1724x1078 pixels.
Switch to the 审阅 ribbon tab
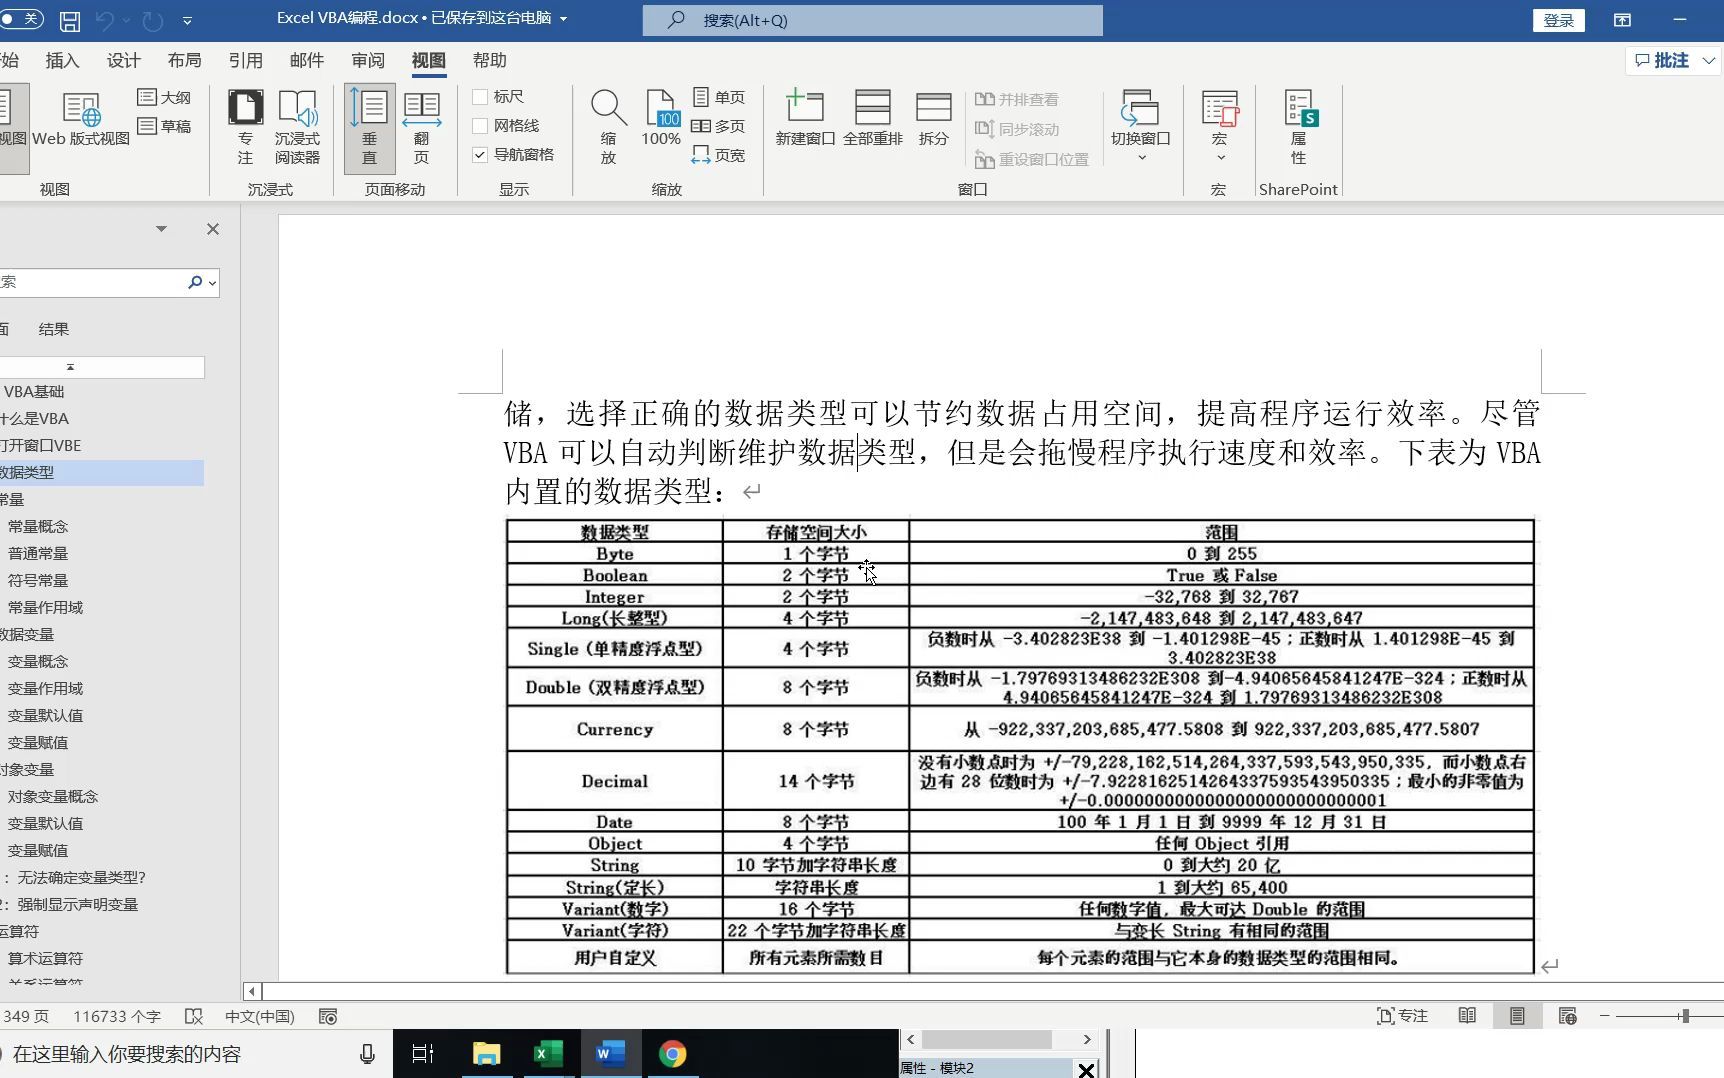pos(367,60)
